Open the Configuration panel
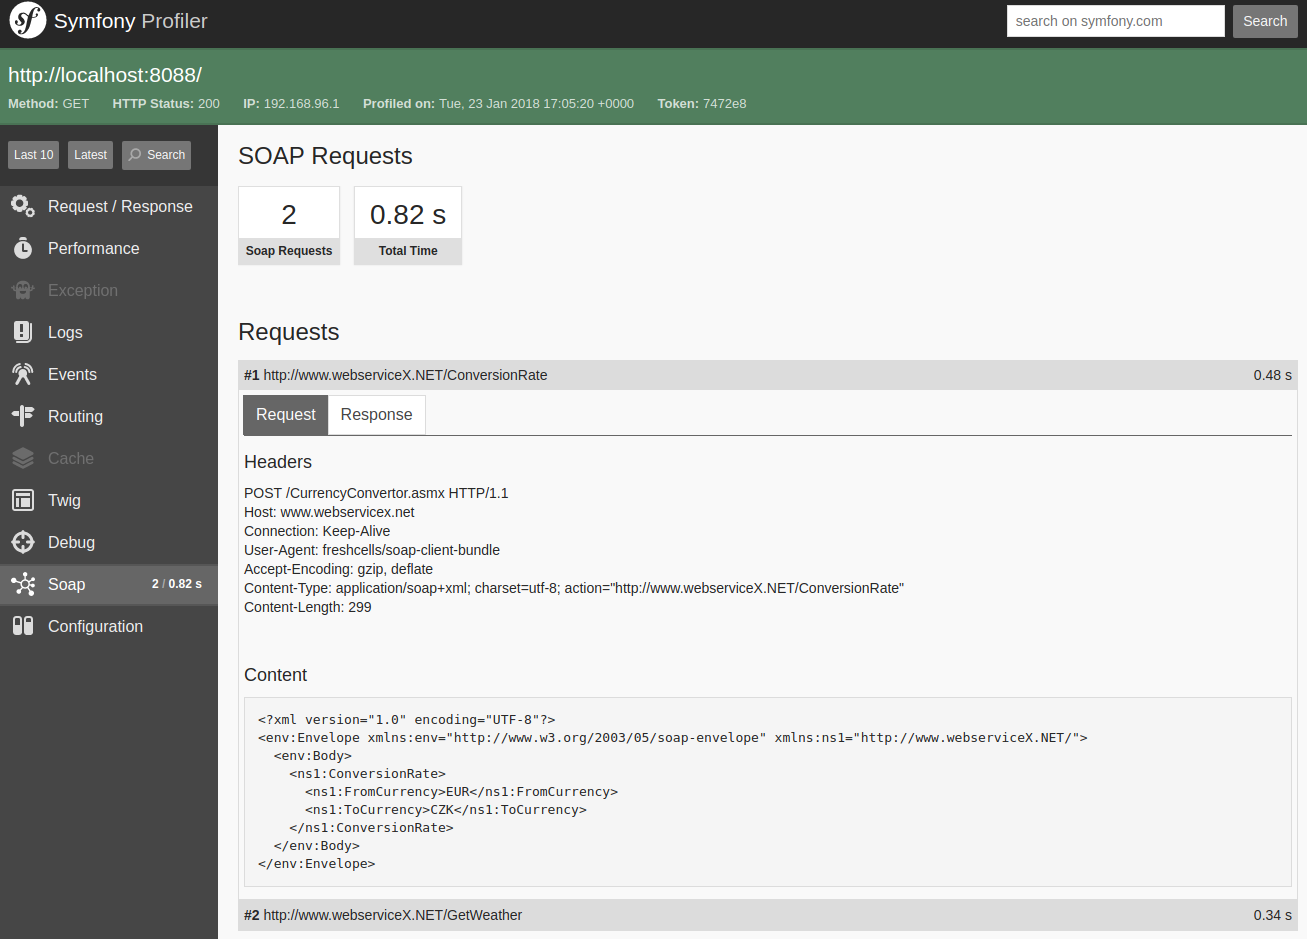 109,626
